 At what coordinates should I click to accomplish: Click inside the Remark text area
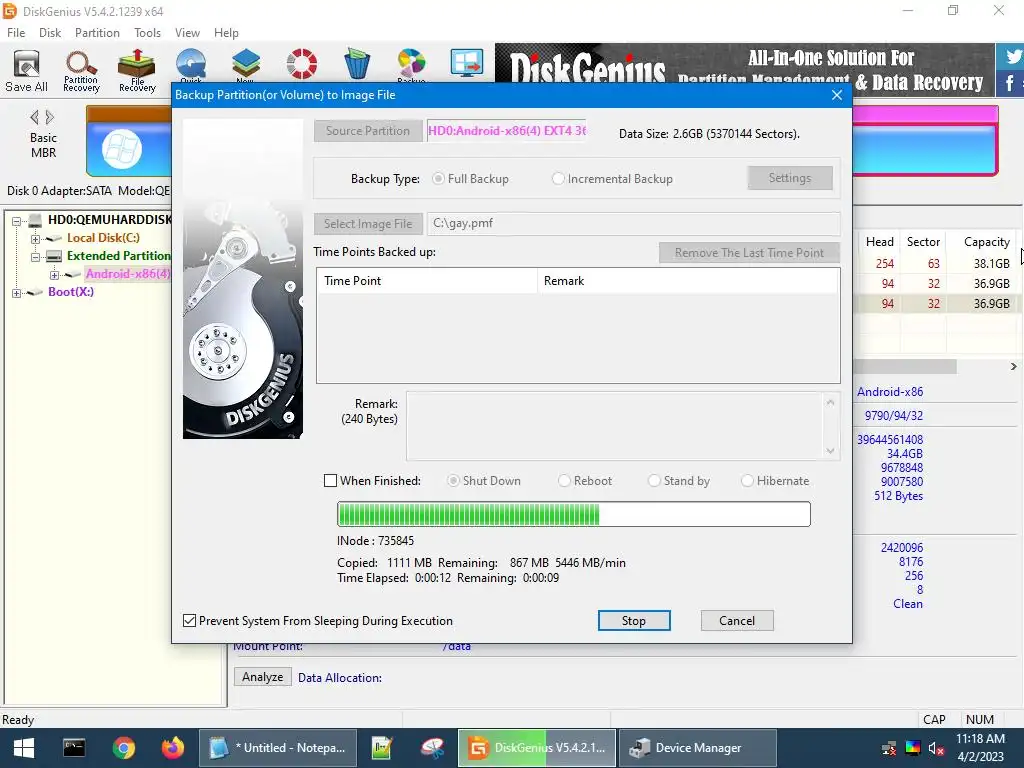(x=613, y=426)
